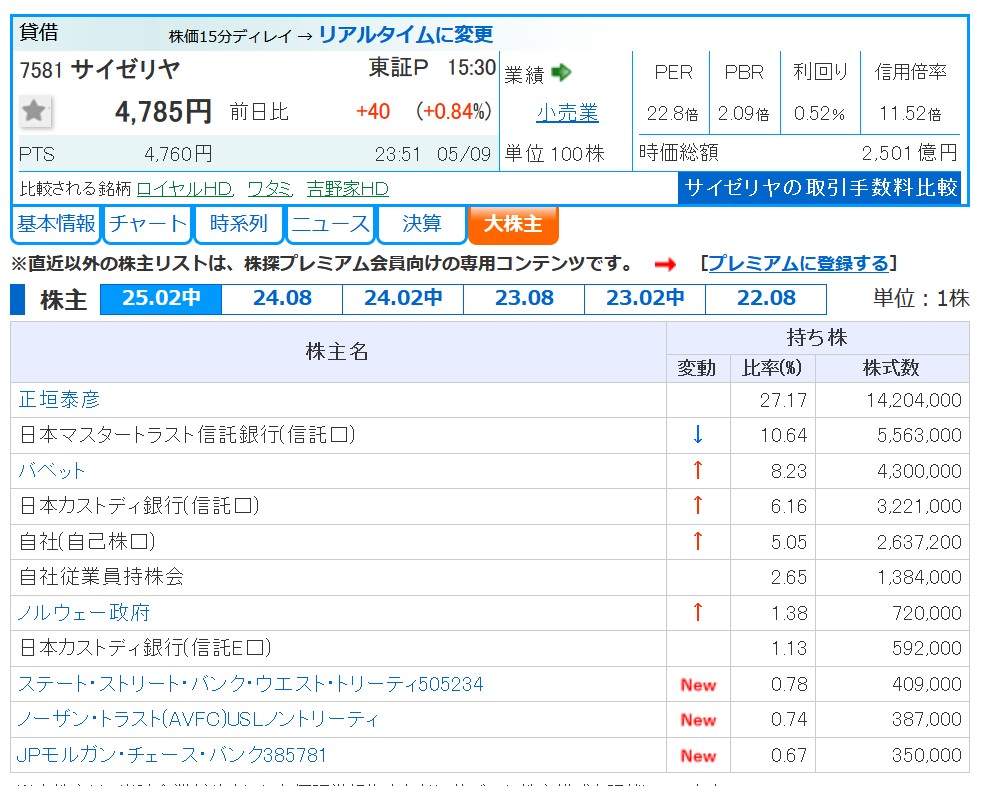Click the star favorite icon beside the price
The width and height of the screenshot is (982, 786).
(x=34, y=112)
